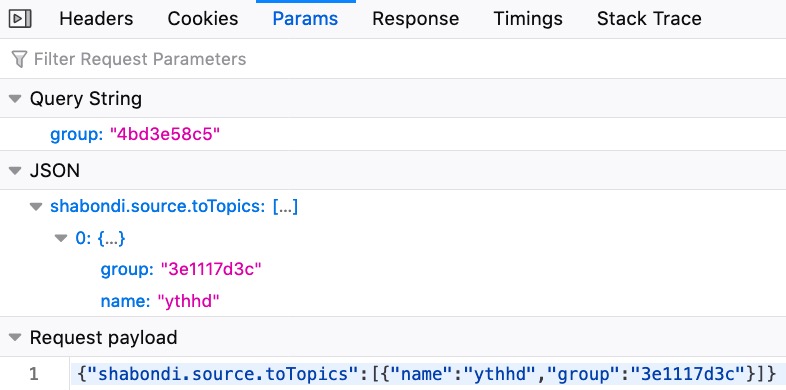
Task: Click the Query String section header label
Action: (x=86, y=99)
